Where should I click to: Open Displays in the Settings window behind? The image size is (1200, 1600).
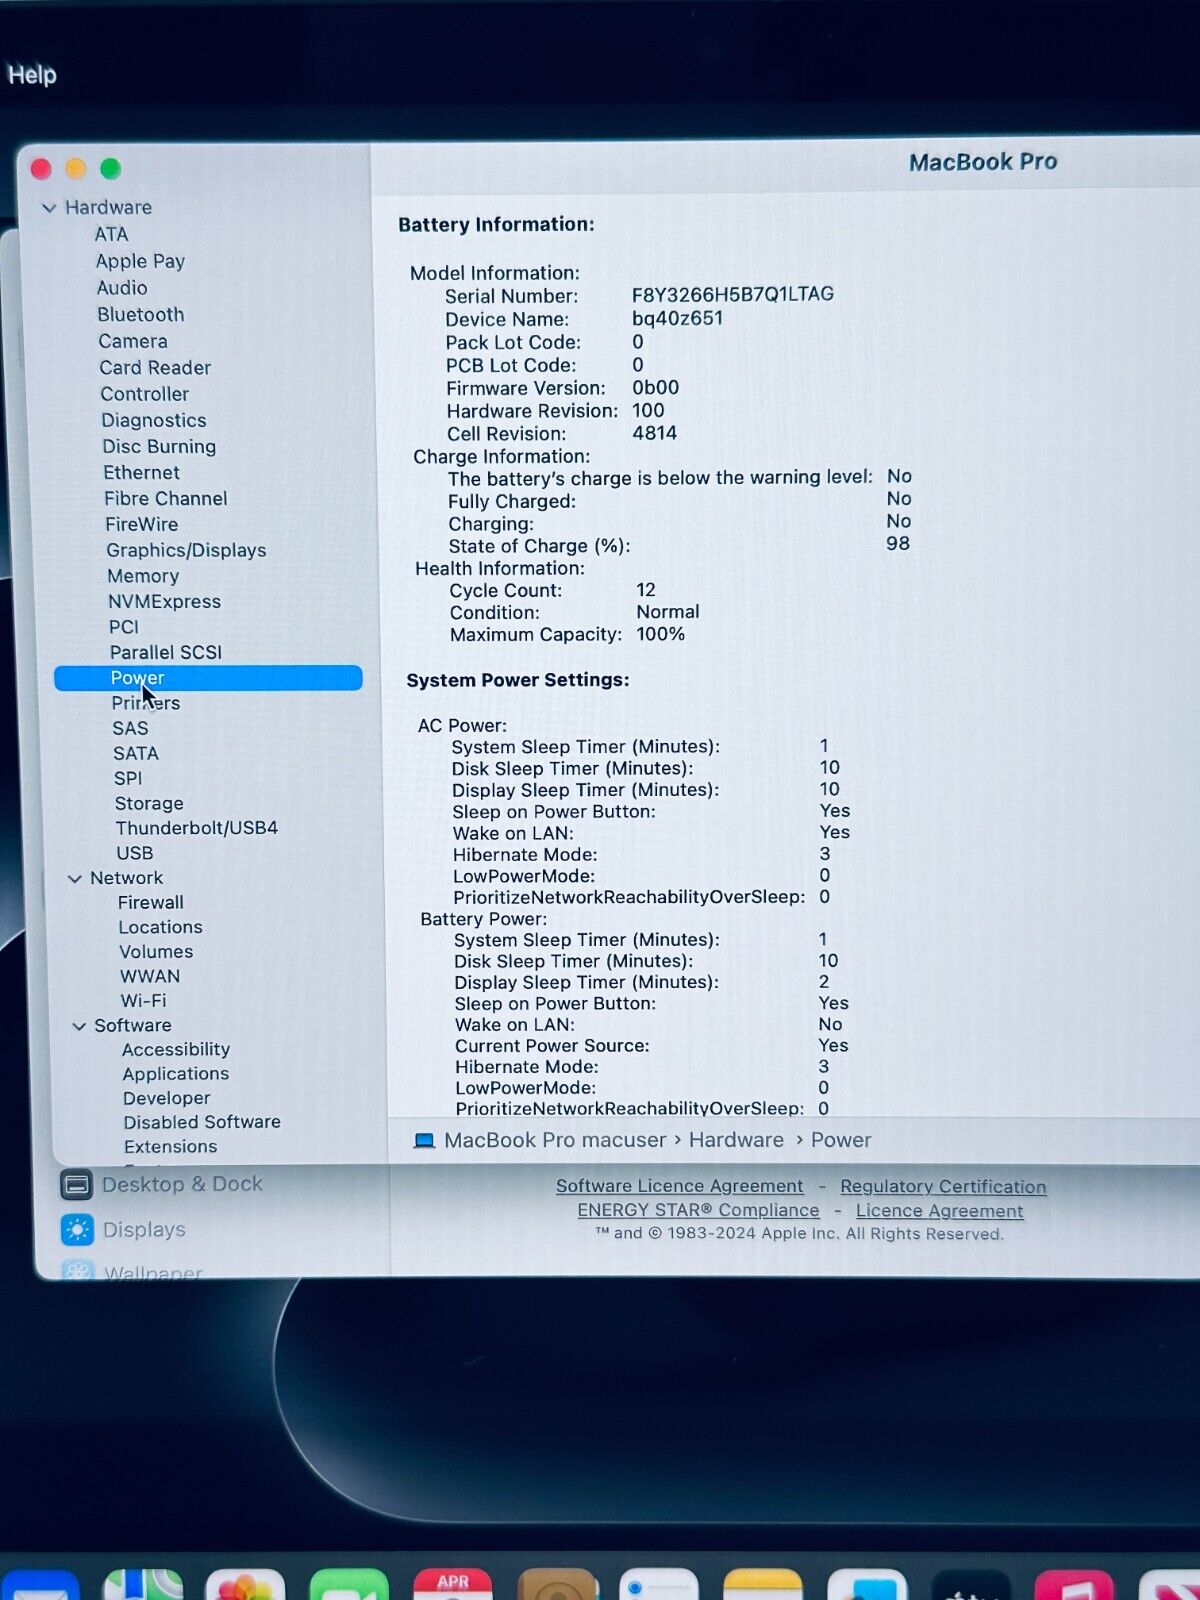[x=144, y=1230]
